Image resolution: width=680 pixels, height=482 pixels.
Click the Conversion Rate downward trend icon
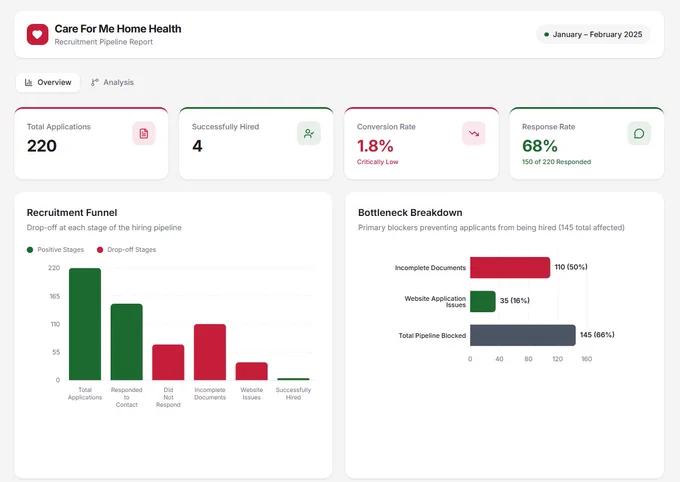pos(474,134)
